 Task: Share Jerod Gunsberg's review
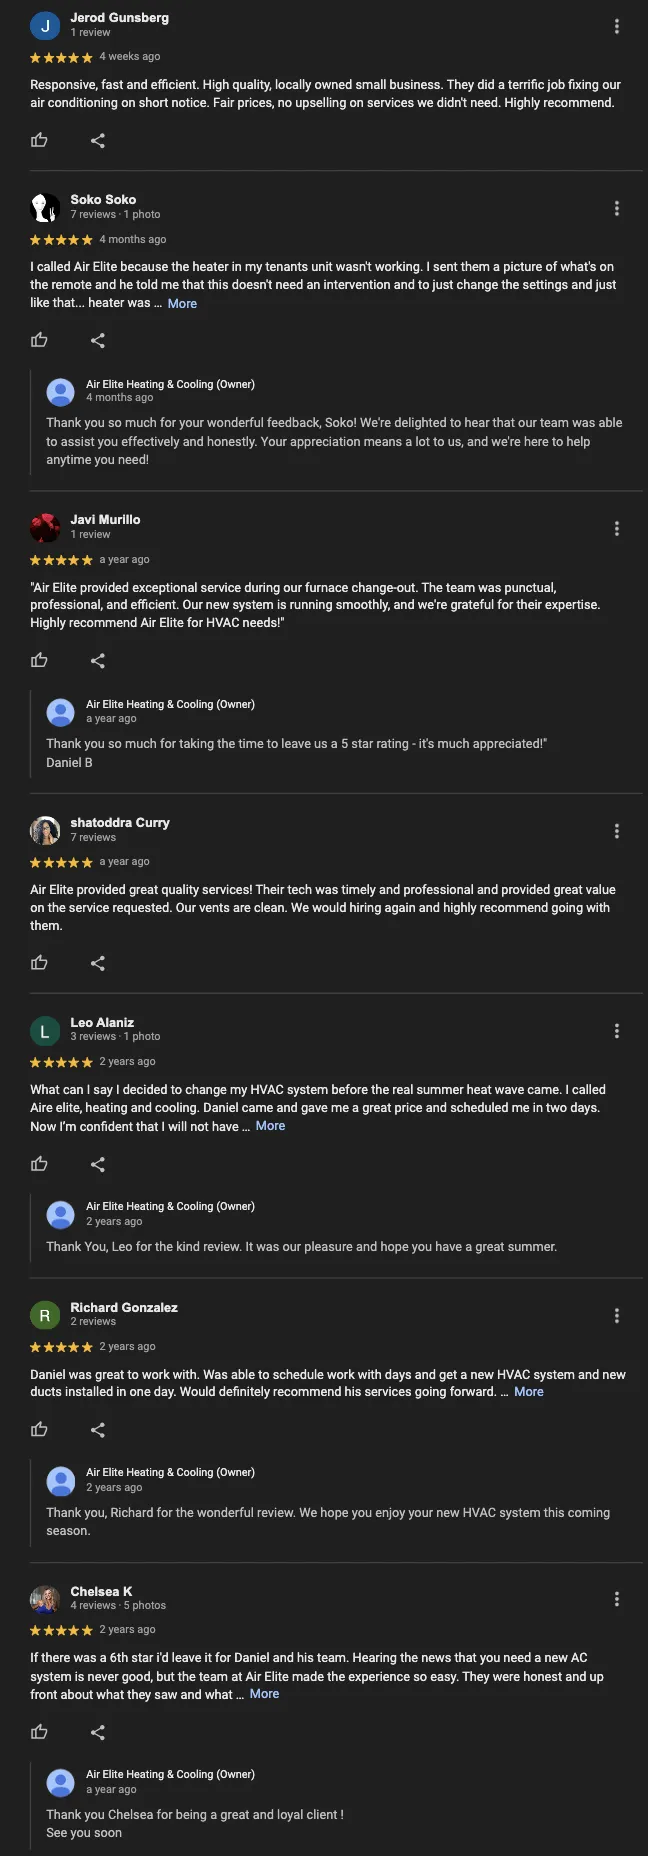pos(97,140)
